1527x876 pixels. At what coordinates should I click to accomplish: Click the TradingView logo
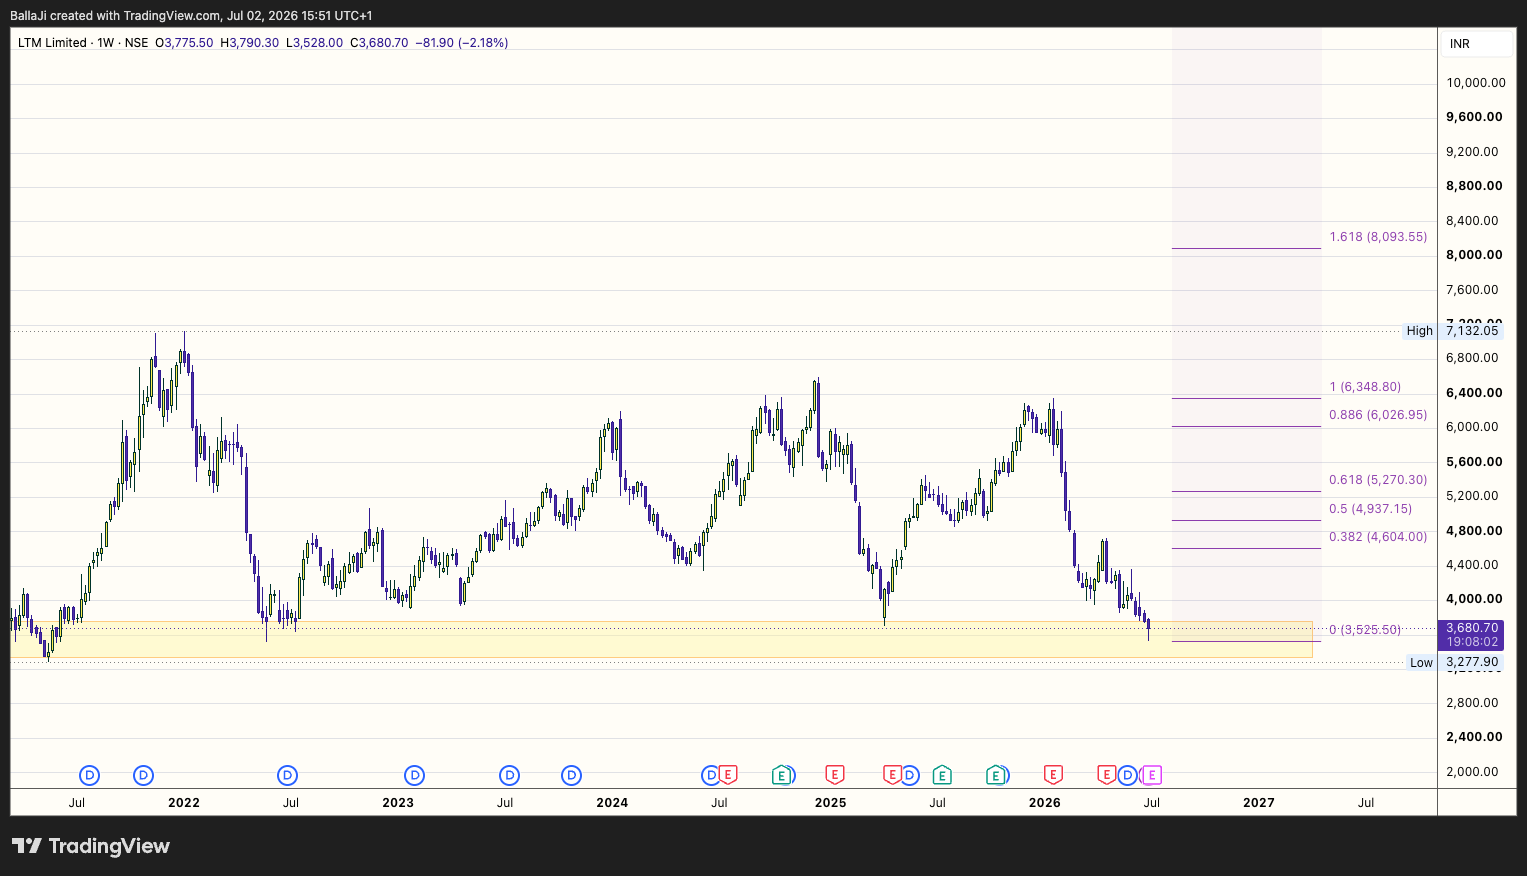click(x=91, y=846)
